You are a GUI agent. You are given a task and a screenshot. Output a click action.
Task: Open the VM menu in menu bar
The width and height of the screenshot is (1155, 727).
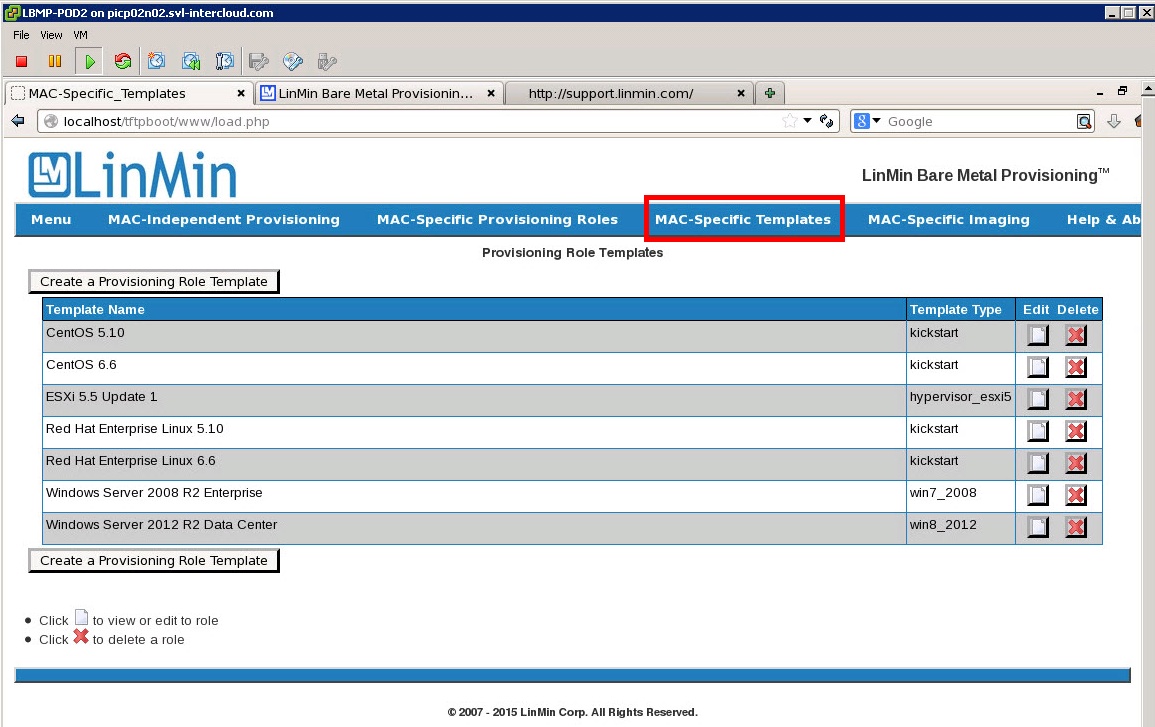[81, 35]
